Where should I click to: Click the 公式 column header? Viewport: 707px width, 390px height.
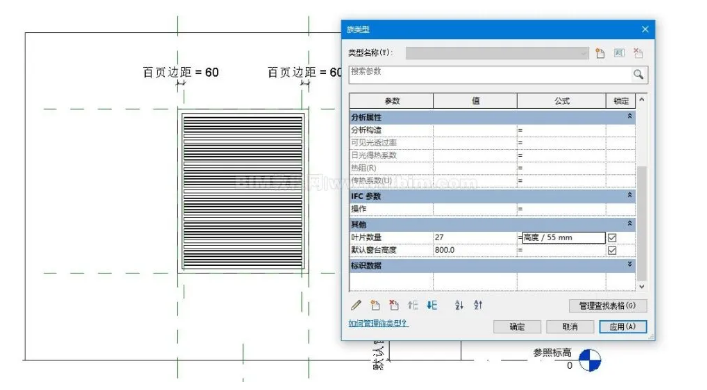coord(561,101)
